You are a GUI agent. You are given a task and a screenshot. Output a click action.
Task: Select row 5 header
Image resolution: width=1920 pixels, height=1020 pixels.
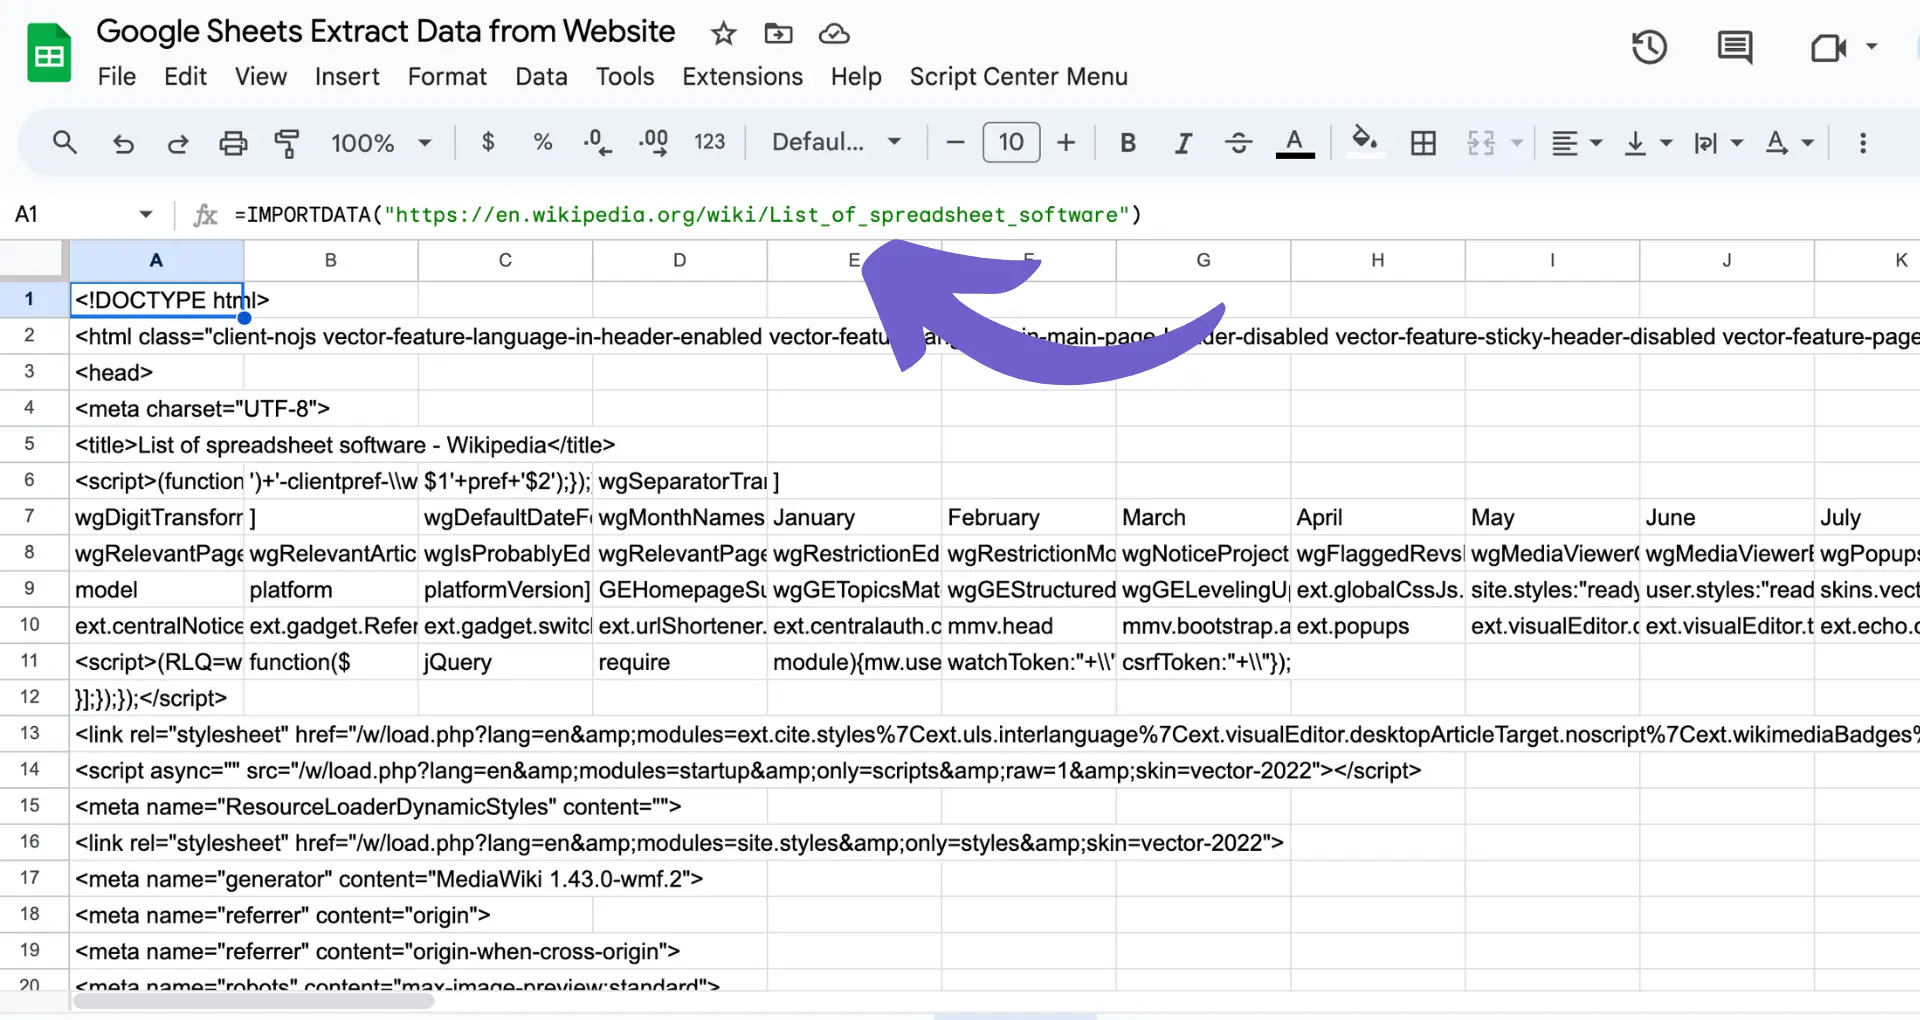click(x=30, y=444)
